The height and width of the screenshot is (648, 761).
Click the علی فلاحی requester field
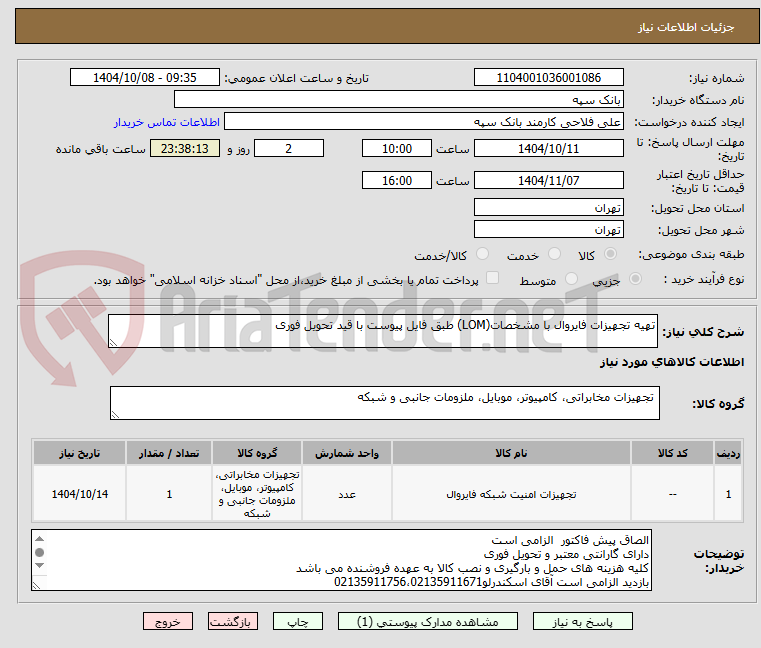pyautogui.click(x=424, y=122)
